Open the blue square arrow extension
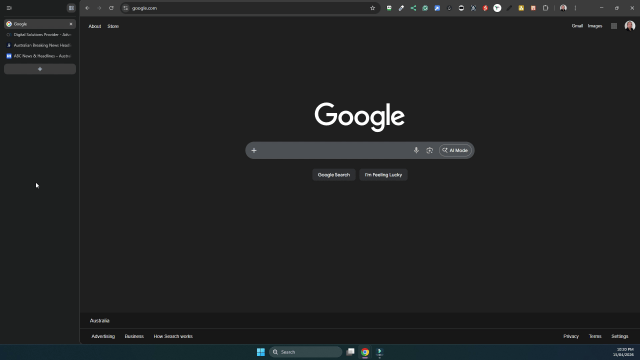 coord(437,8)
